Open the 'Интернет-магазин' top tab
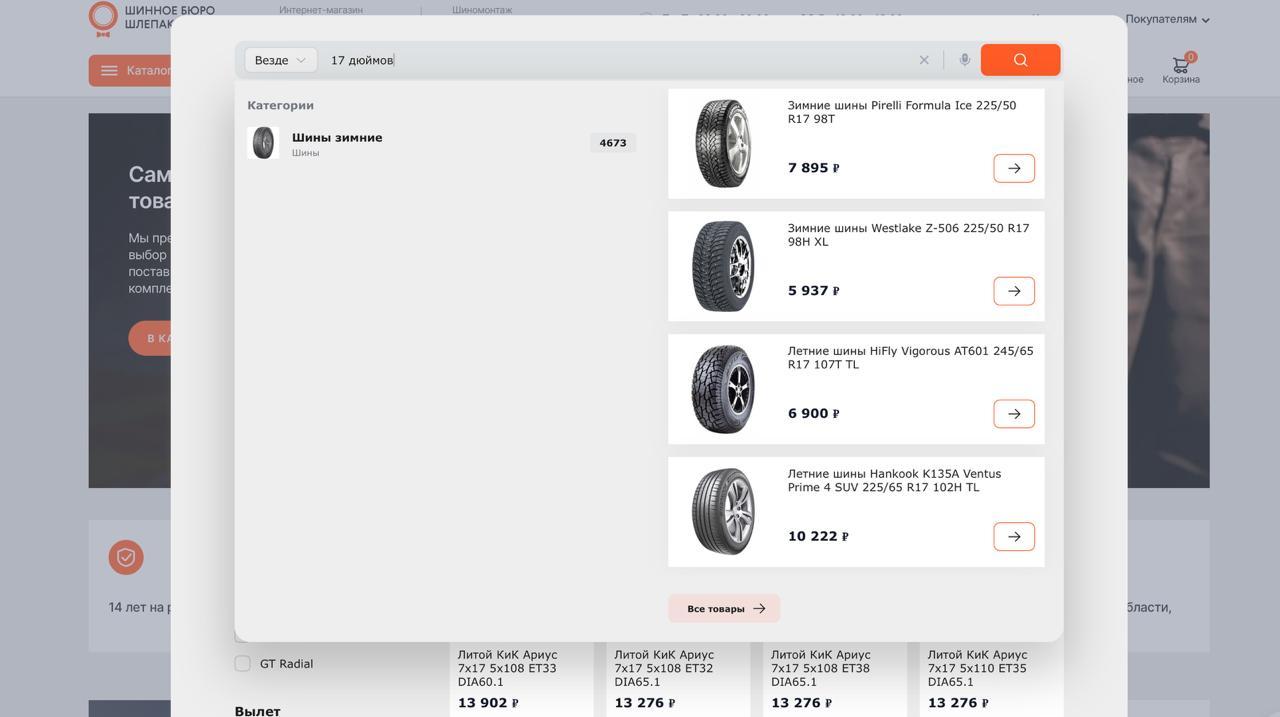This screenshot has height=717, width=1280. (x=321, y=10)
